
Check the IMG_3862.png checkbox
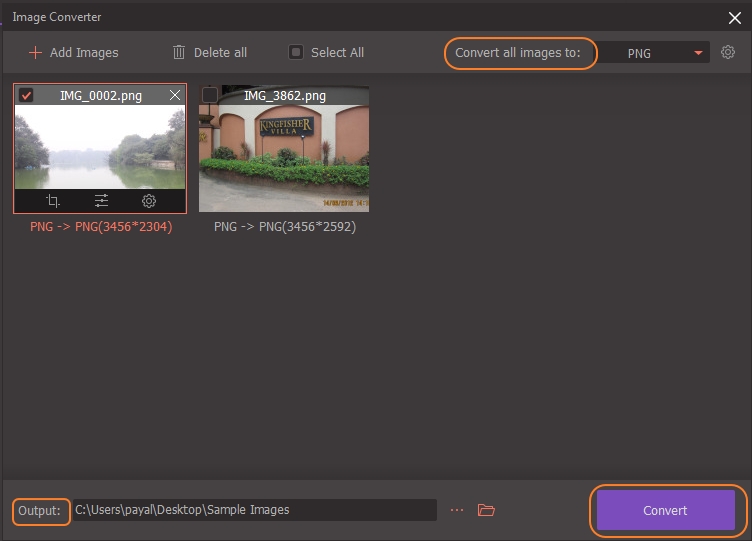[x=210, y=96]
